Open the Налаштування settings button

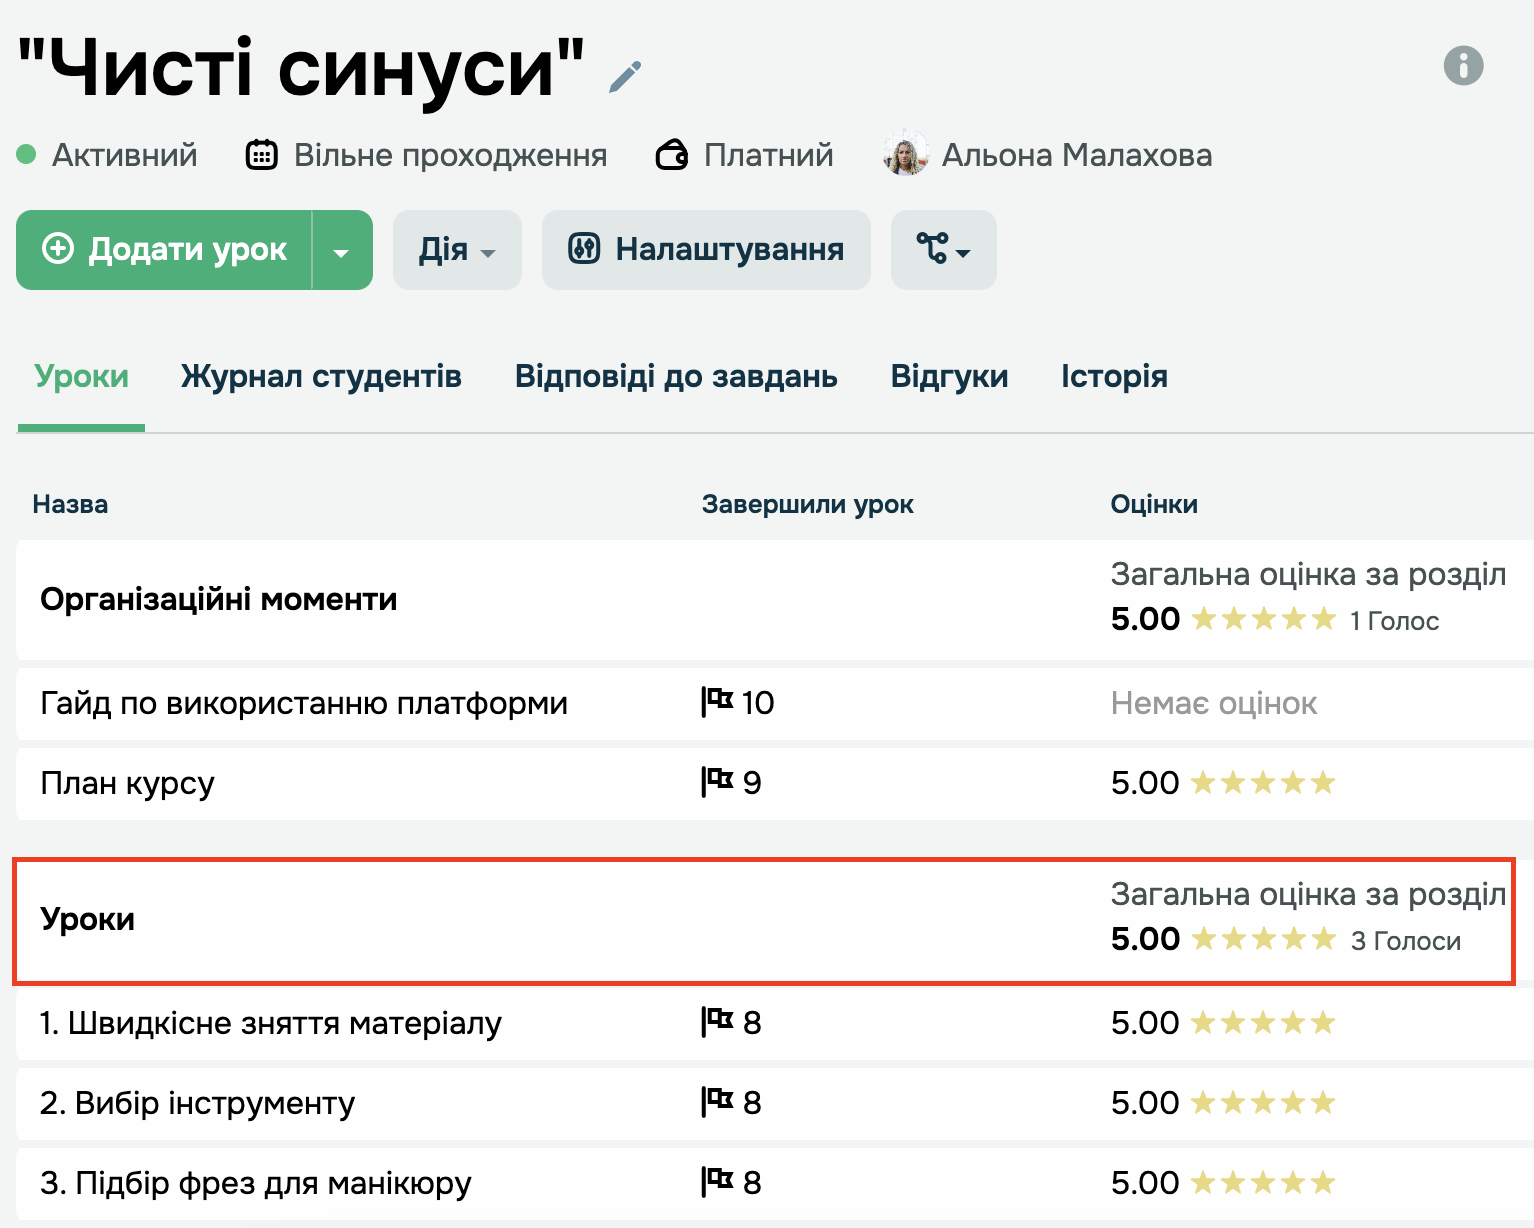tap(706, 250)
